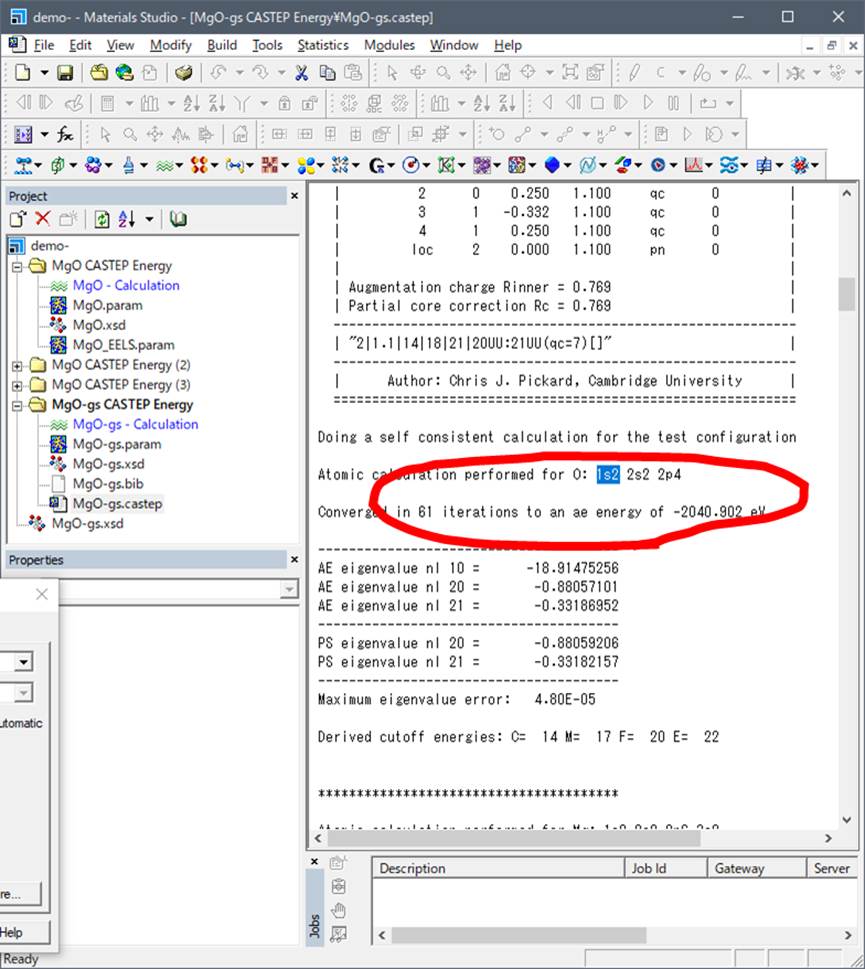Viewport: 865px width, 969px height.
Task: Click the yellow Import icon next to Save
Action: click(99, 73)
